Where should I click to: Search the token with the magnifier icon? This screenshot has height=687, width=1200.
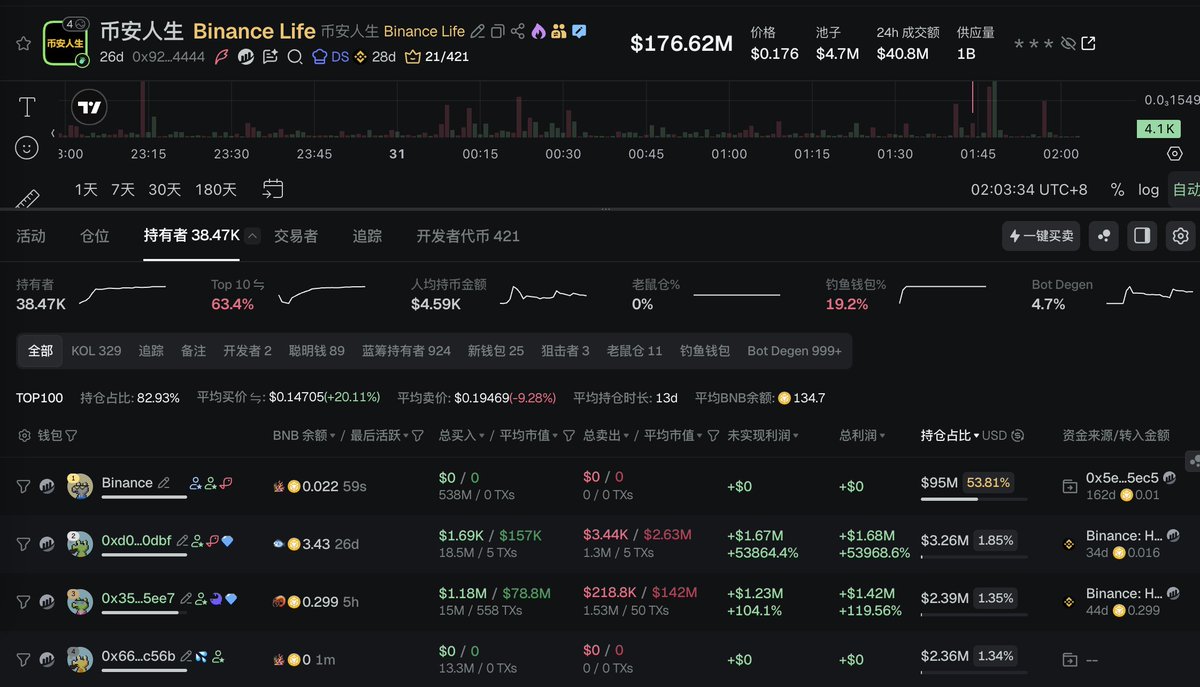click(295, 57)
